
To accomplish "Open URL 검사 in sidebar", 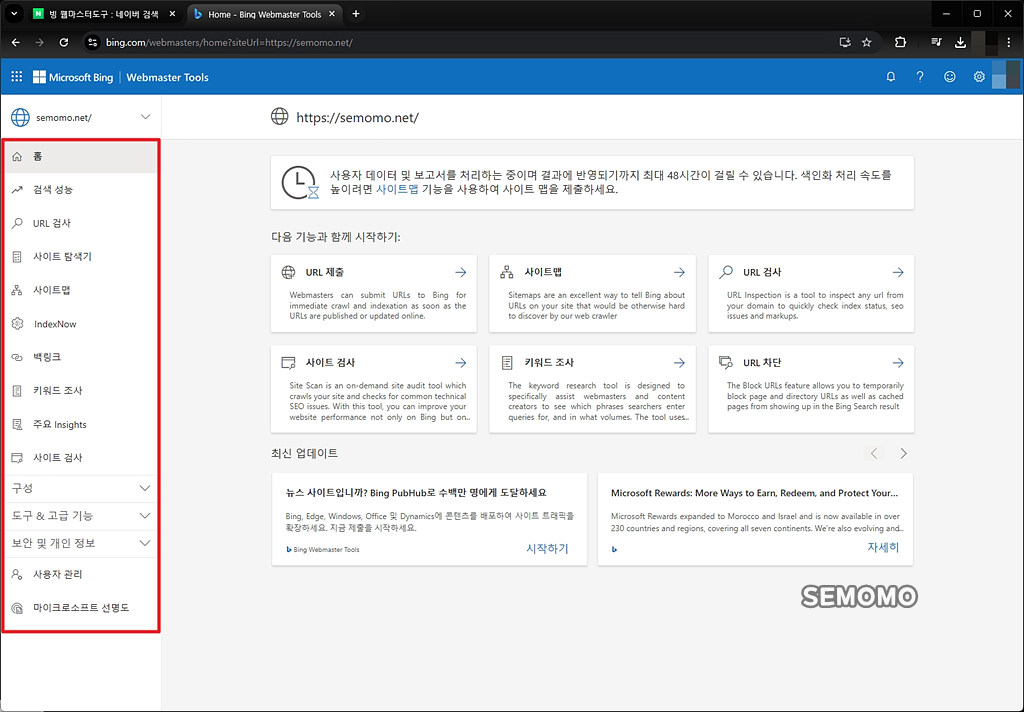I will tap(81, 223).
